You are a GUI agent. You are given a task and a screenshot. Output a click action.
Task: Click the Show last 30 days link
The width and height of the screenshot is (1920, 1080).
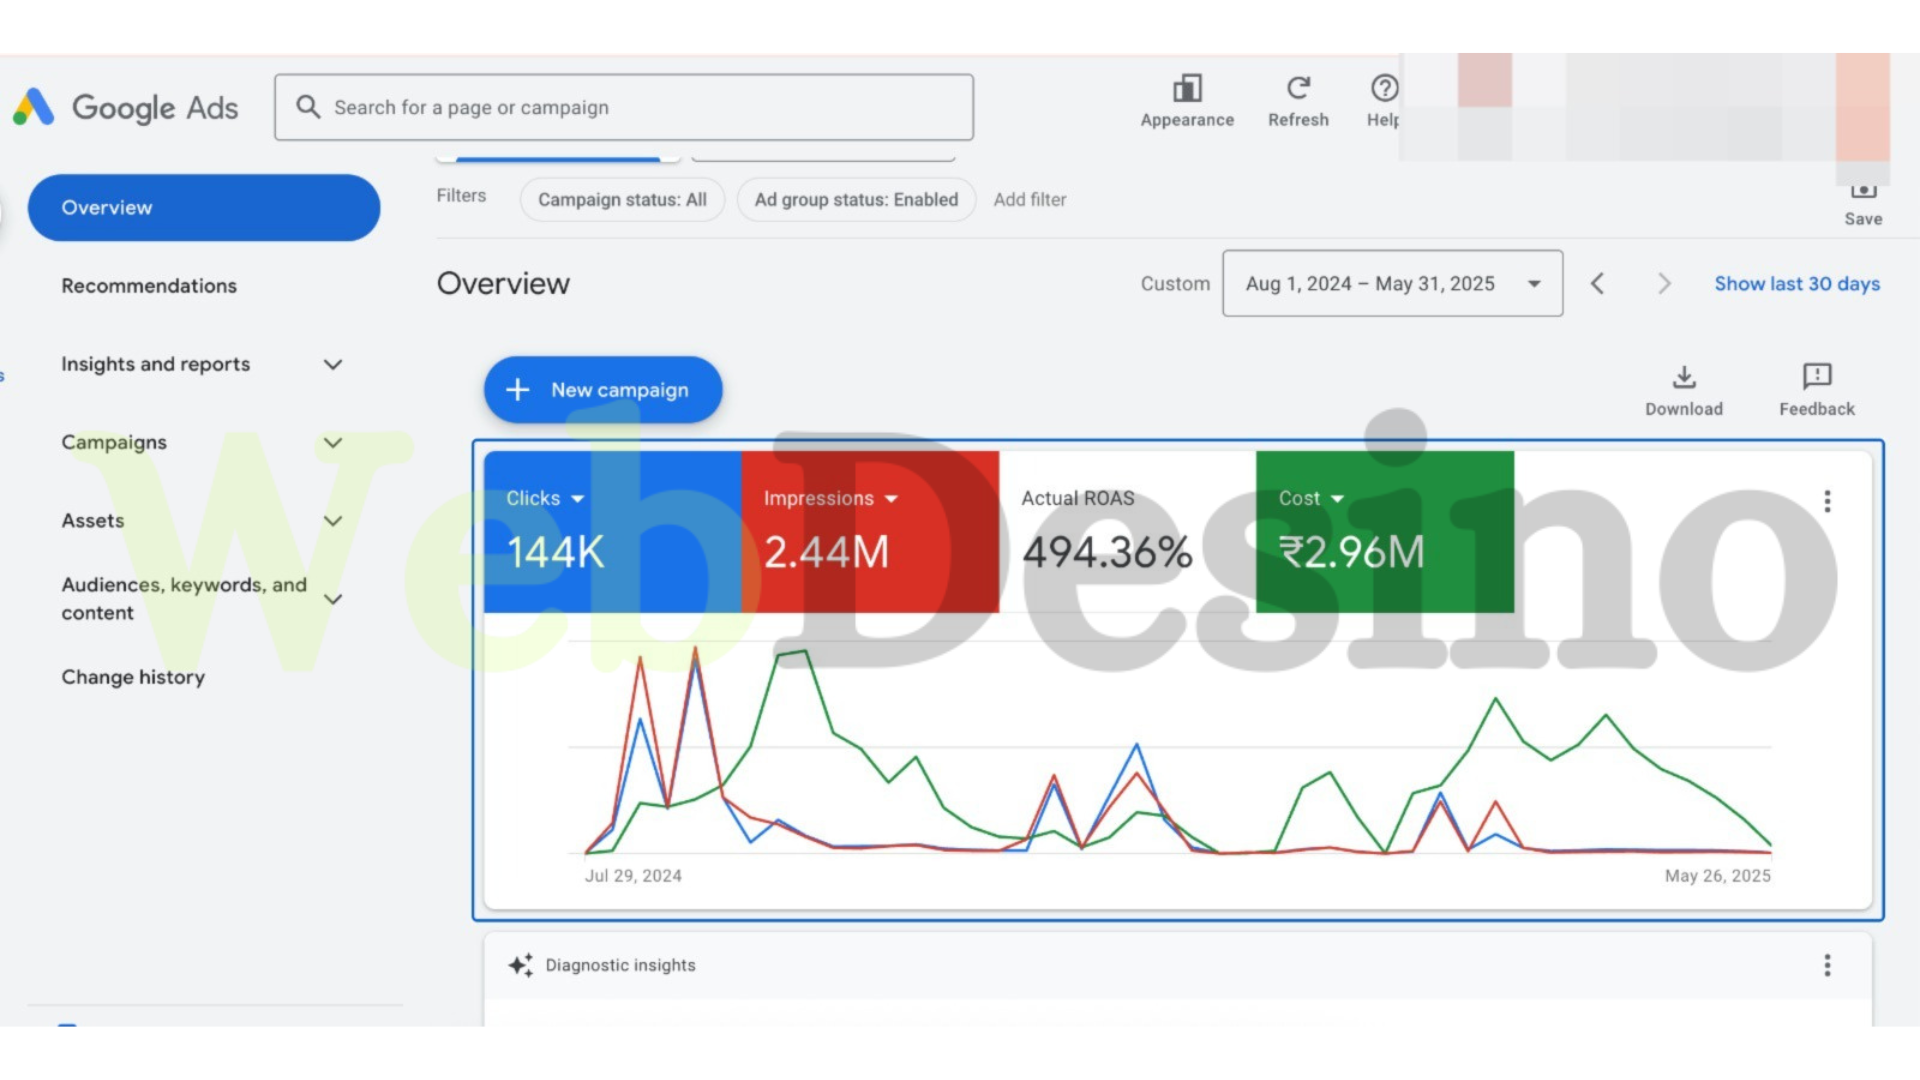coord(1797,283)
